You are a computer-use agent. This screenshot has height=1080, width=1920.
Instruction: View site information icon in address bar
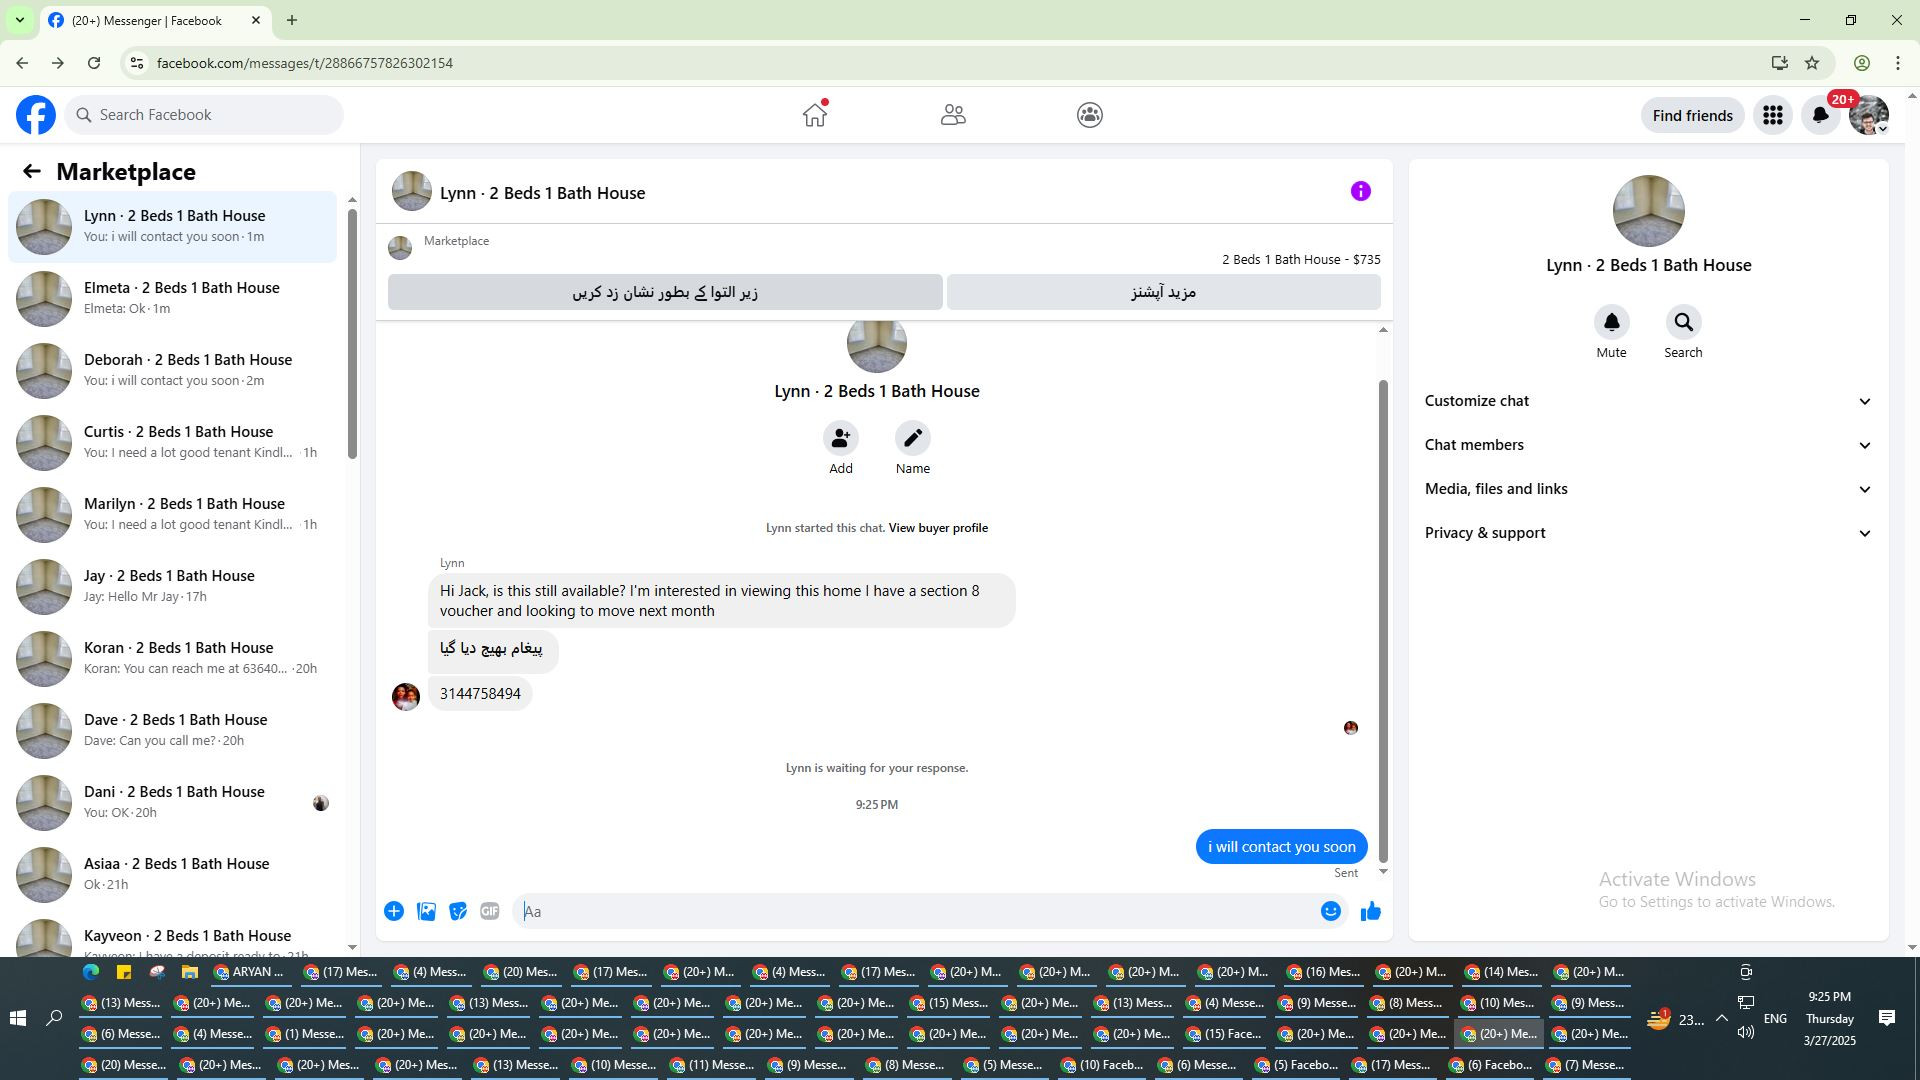point(138,63)
